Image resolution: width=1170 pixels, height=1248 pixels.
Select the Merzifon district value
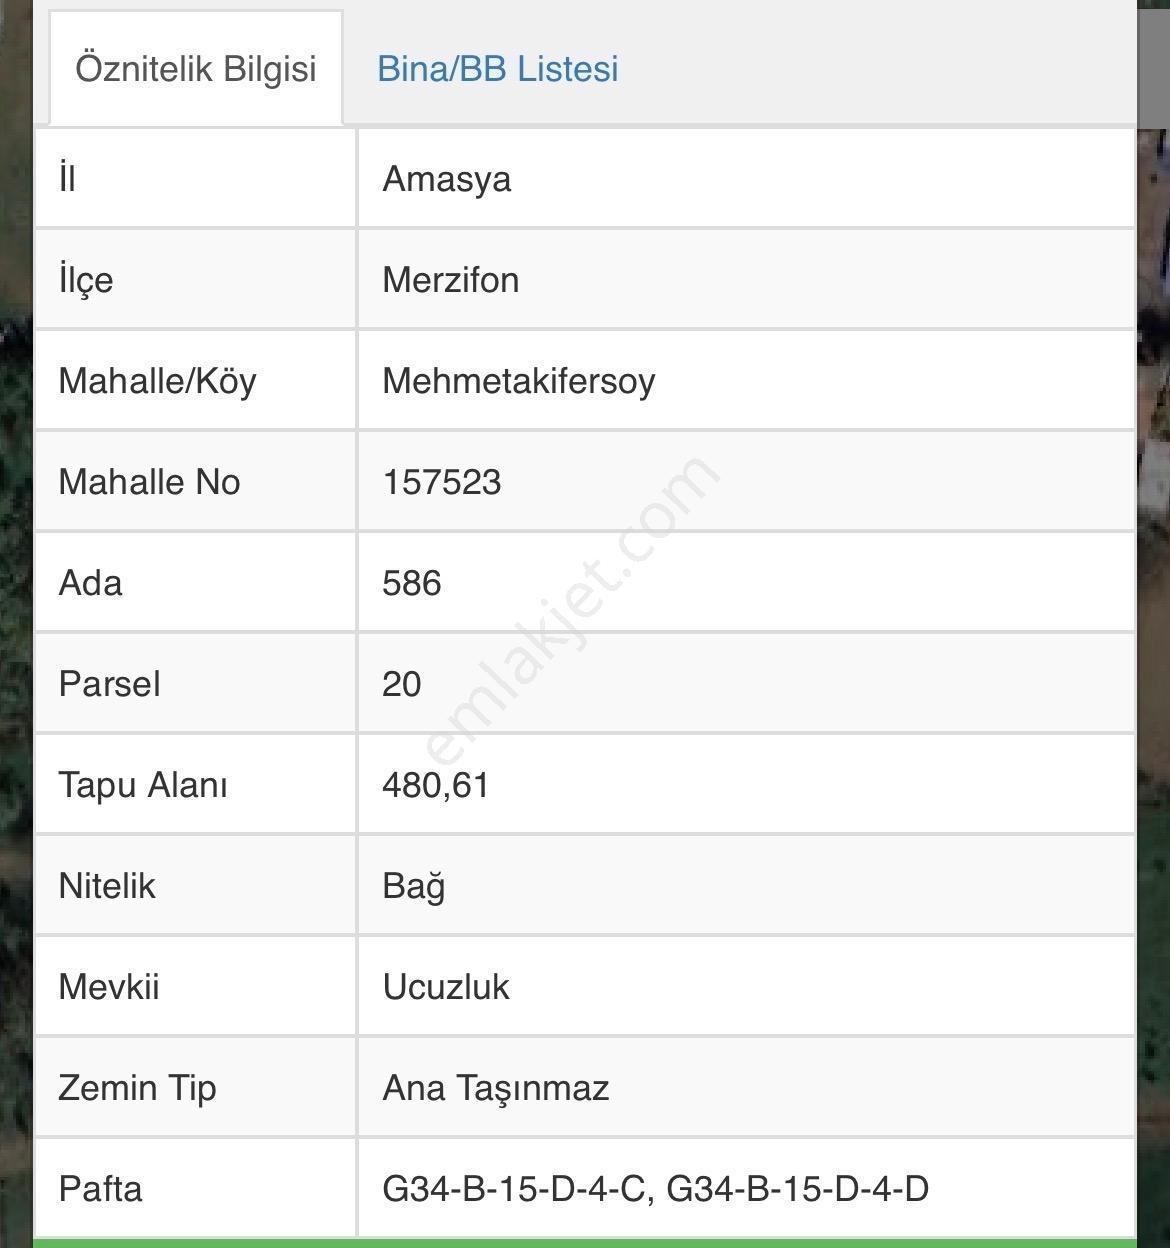coord(450,280)
